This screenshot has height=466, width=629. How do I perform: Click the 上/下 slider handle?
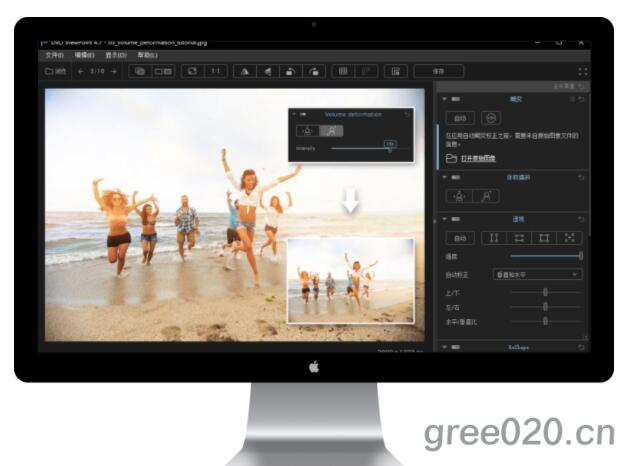[x=545, y=292]
